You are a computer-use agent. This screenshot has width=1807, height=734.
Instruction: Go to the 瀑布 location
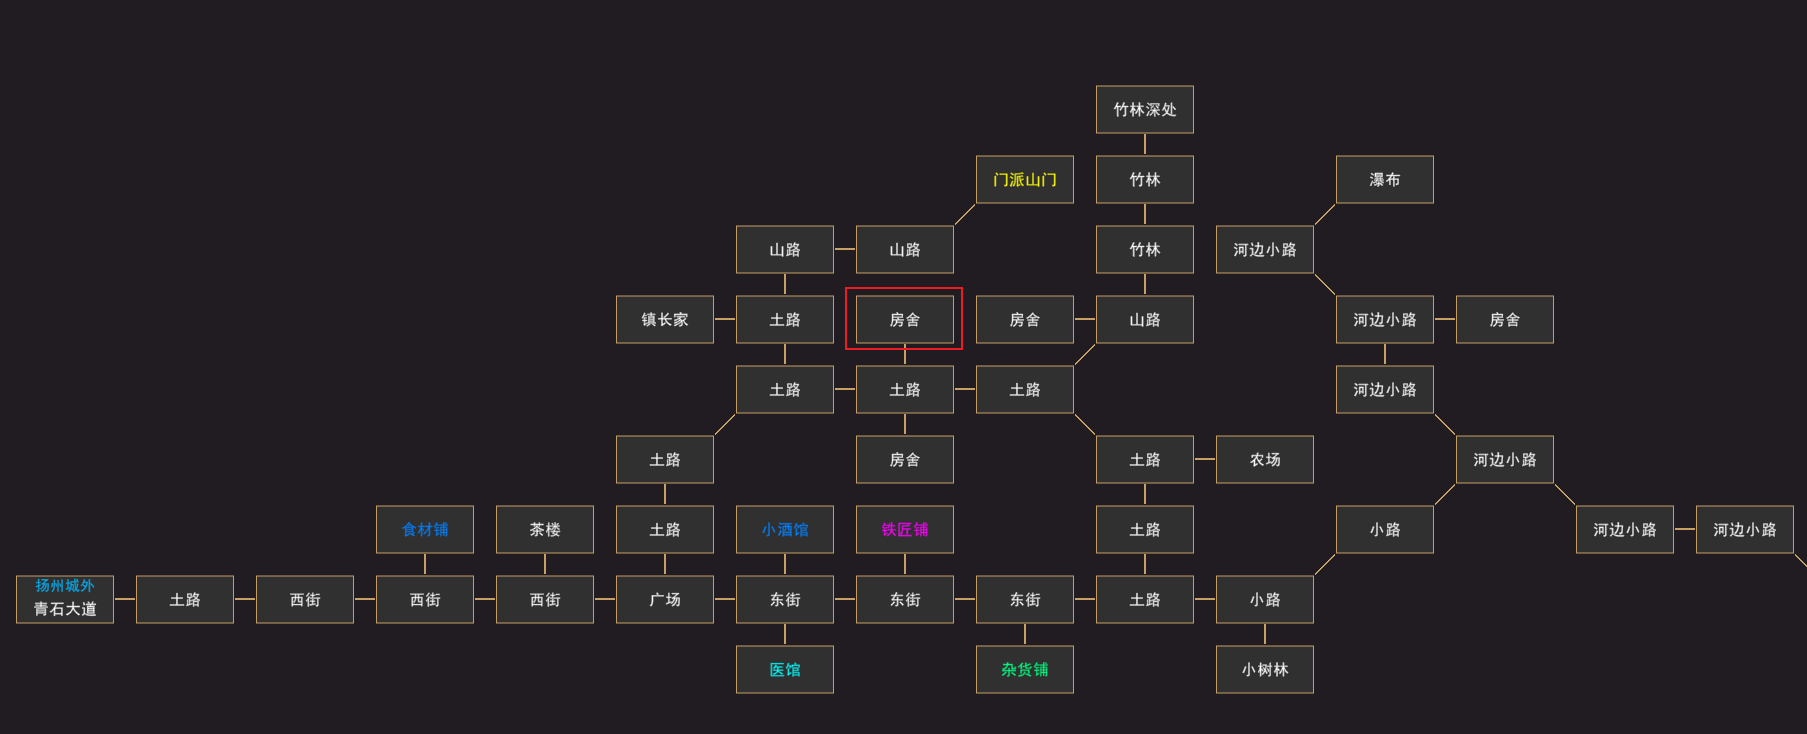1384,179
